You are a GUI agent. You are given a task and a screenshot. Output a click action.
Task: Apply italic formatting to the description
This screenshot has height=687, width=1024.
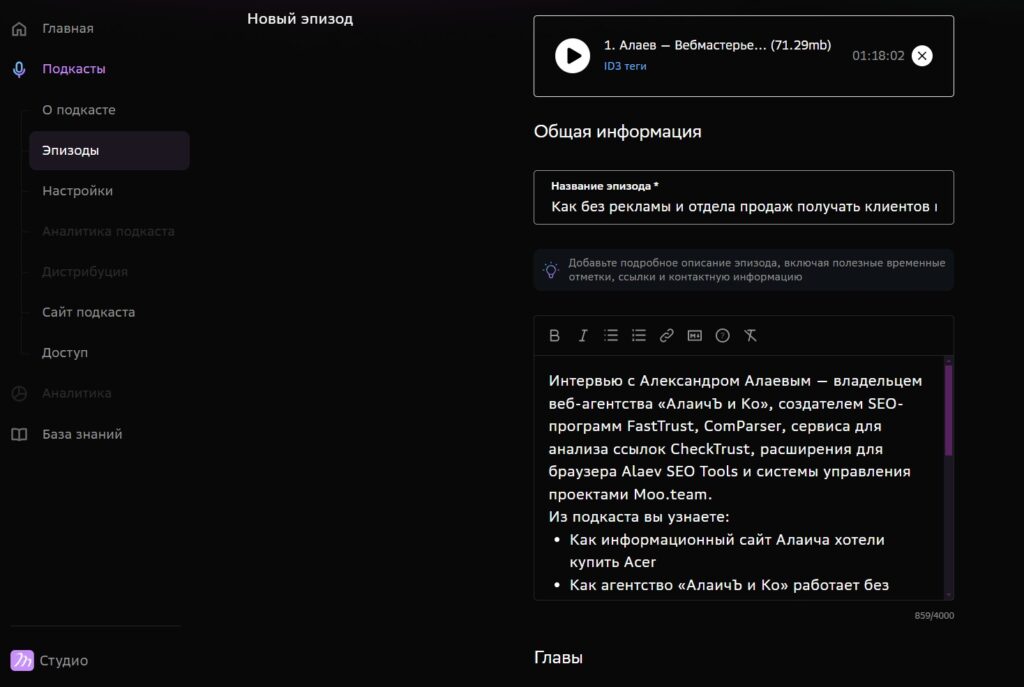click(x=583, y=336)
